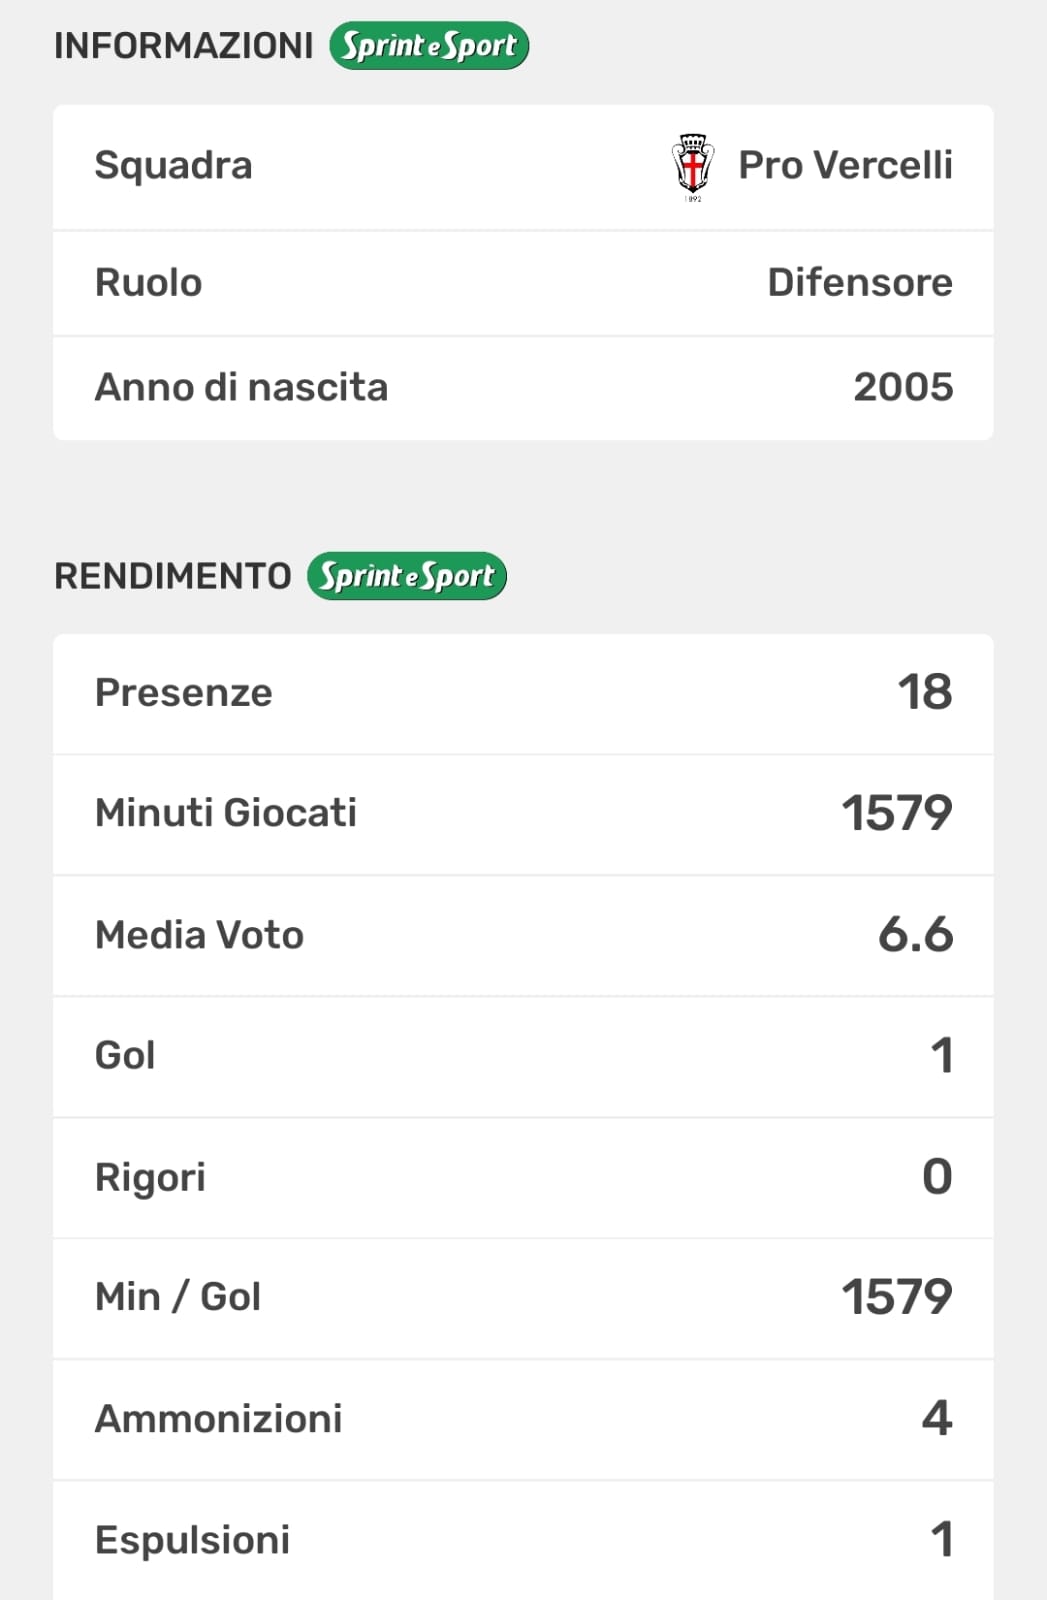This screenshot has width=1047, height=1600.
Task: Click the RENDIMENTO section heading
Action: [172, 577]
